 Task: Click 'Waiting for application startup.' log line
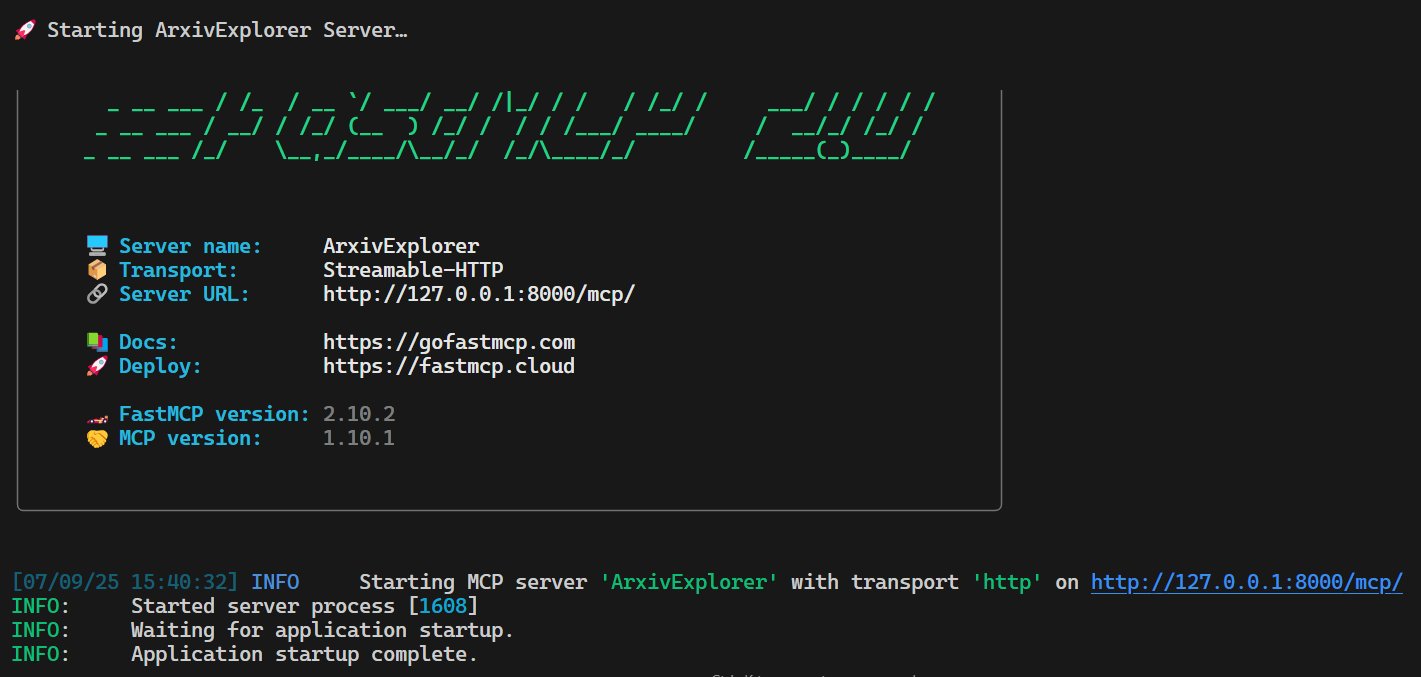(x=322, y=630)
